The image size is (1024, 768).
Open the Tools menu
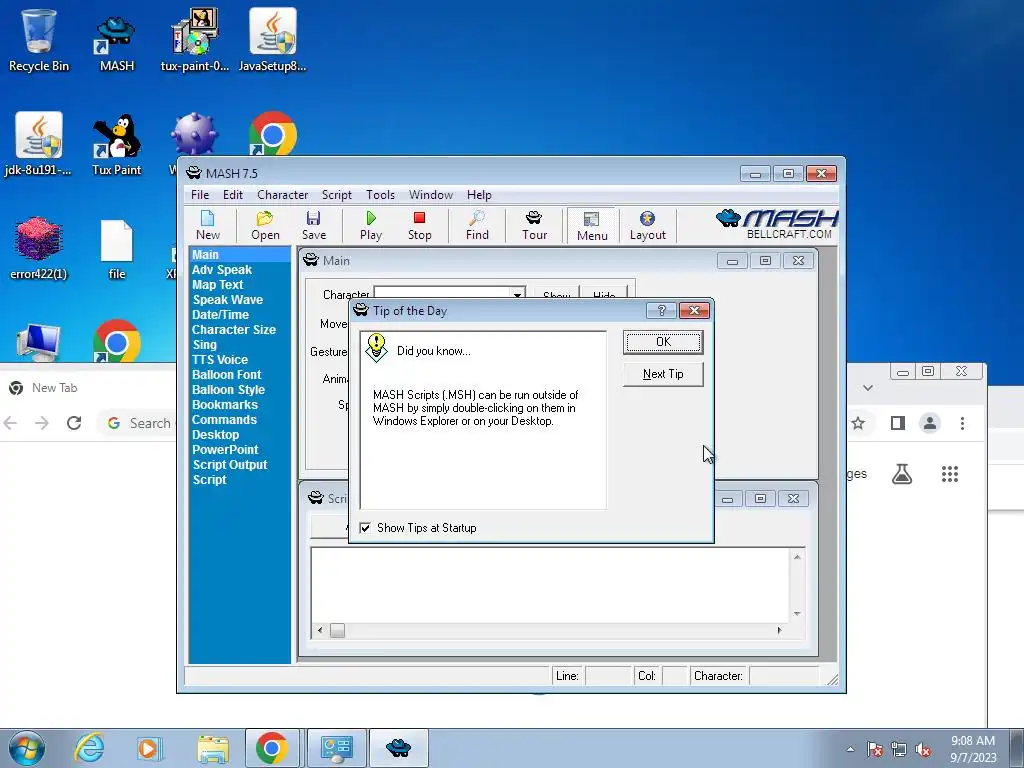[x=380, y=195]
